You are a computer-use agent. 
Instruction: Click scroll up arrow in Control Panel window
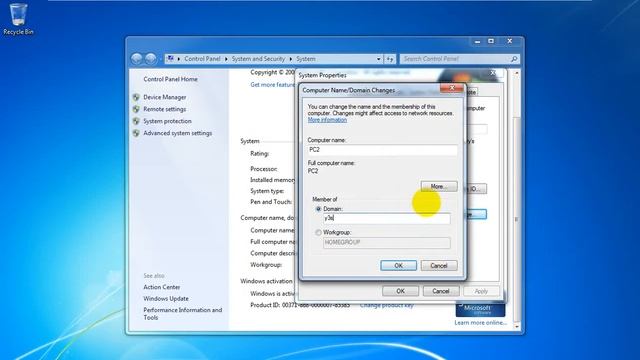click(x=517, y=73)
